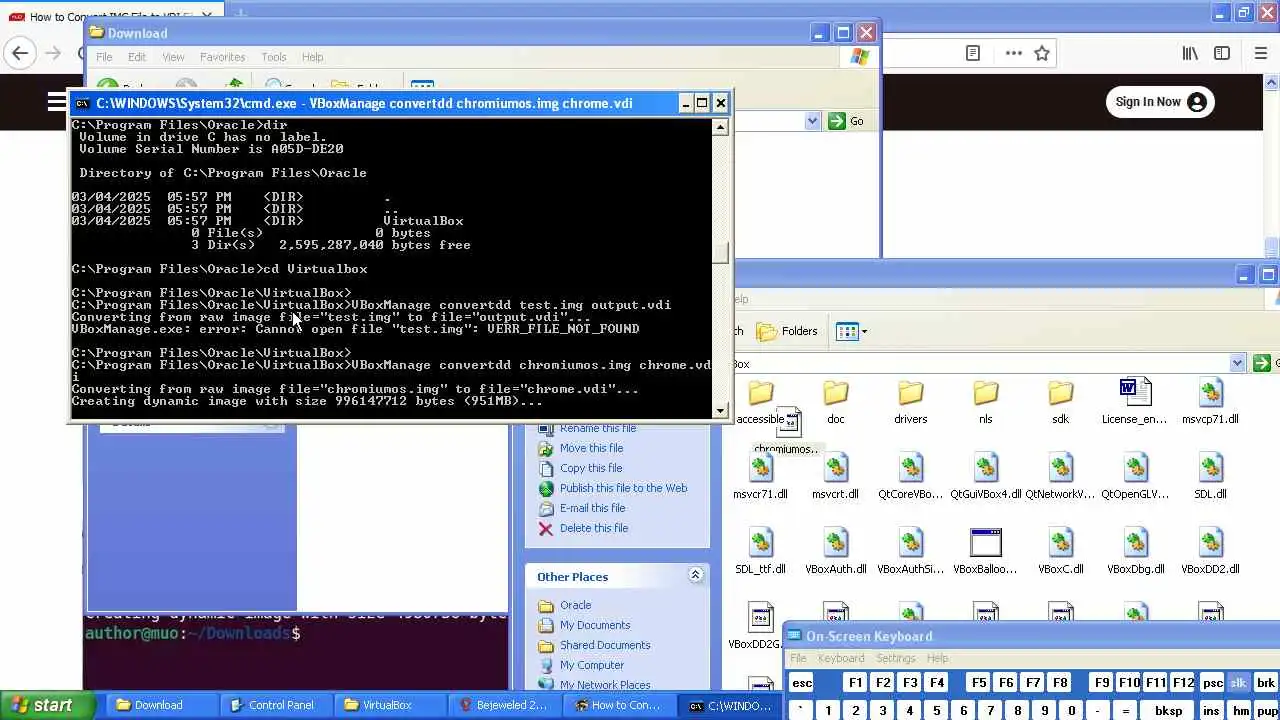Click bksp key on On-Screen Keyboard
Image resolution: width=1280 pixels, height=720 pixels.
[1168, 711]
